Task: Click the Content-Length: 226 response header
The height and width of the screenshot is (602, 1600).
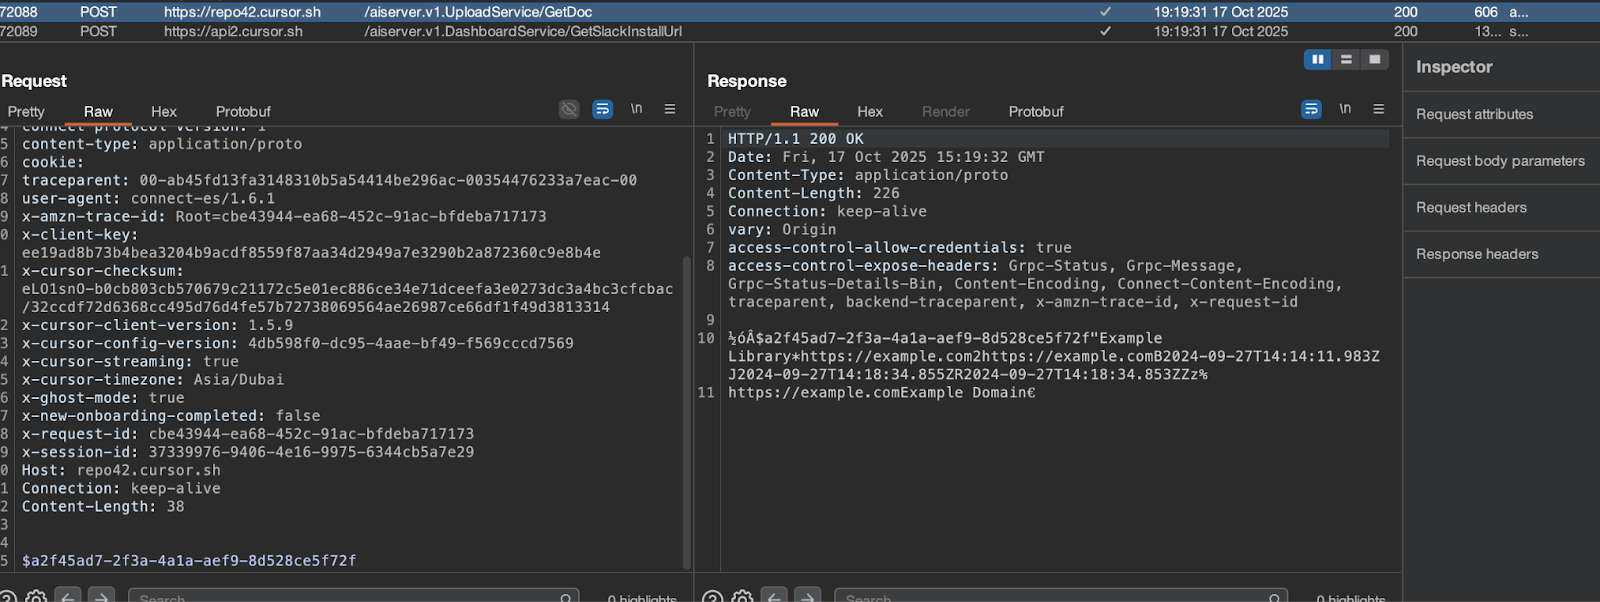Action: [x=814, y=193]
